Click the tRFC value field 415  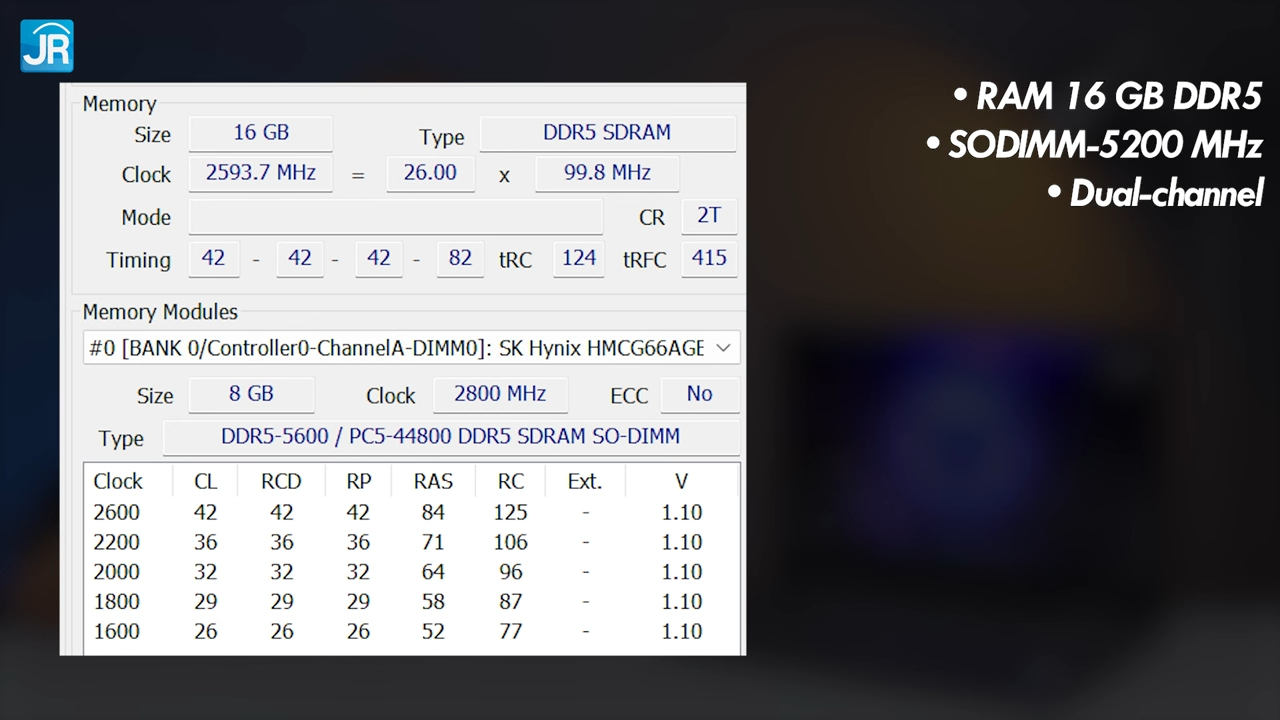(x=709, y=259)
